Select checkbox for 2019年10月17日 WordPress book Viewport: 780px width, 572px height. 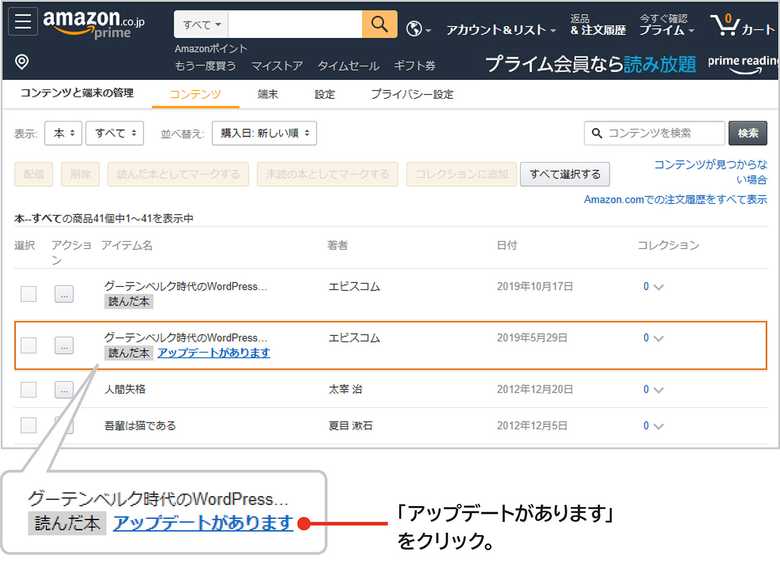click(x=28, y=294)
